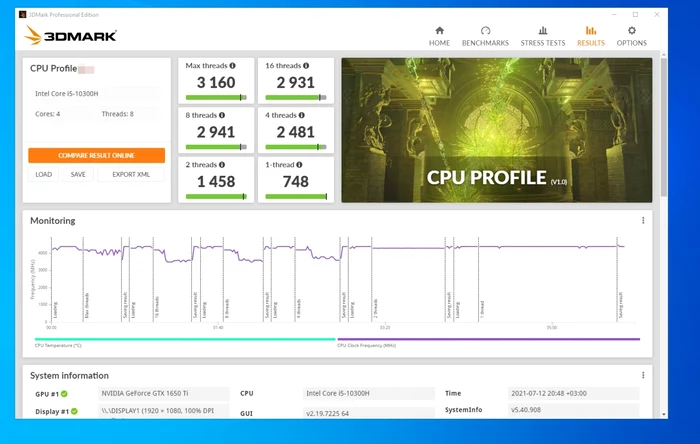Click the 8 threads info icon
This screenshot has width=700, height=444.
(x=222, y=115)
